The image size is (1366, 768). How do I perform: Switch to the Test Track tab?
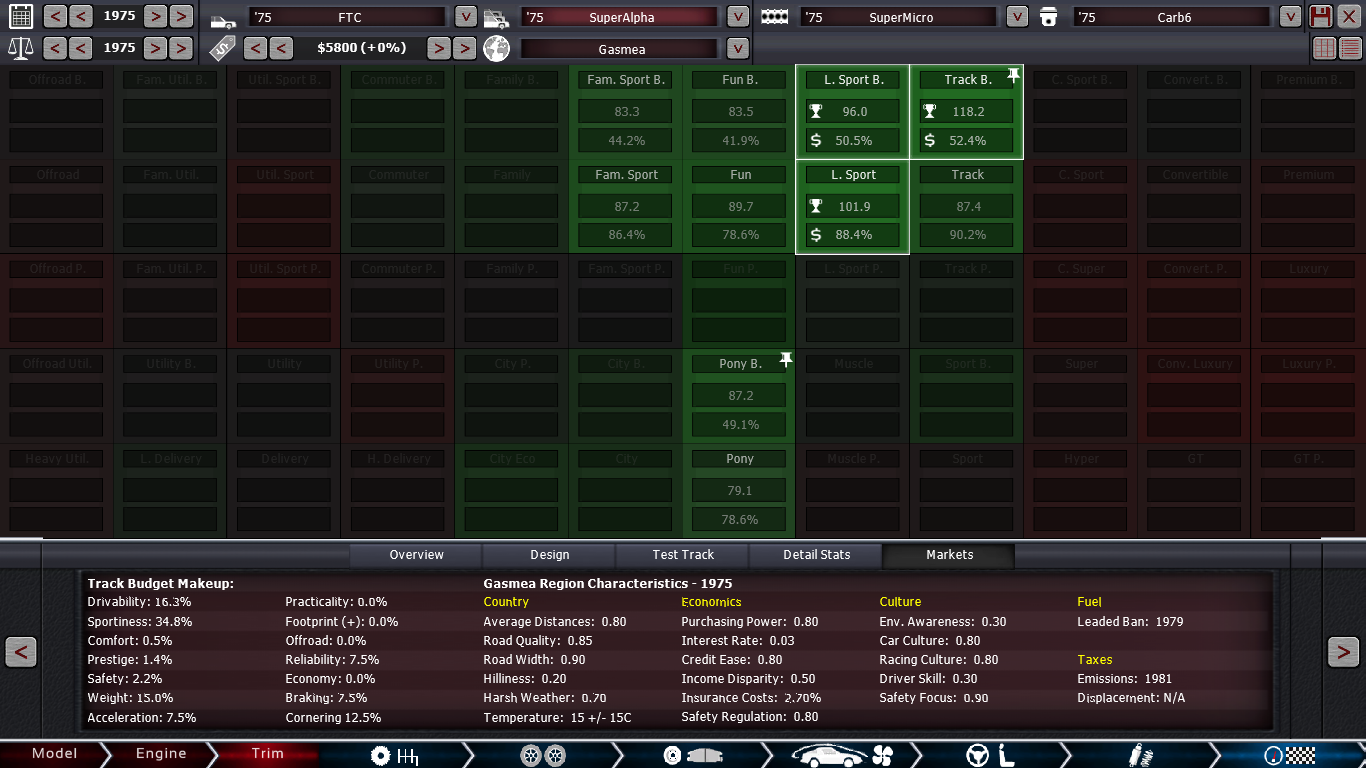coord(683,555)
